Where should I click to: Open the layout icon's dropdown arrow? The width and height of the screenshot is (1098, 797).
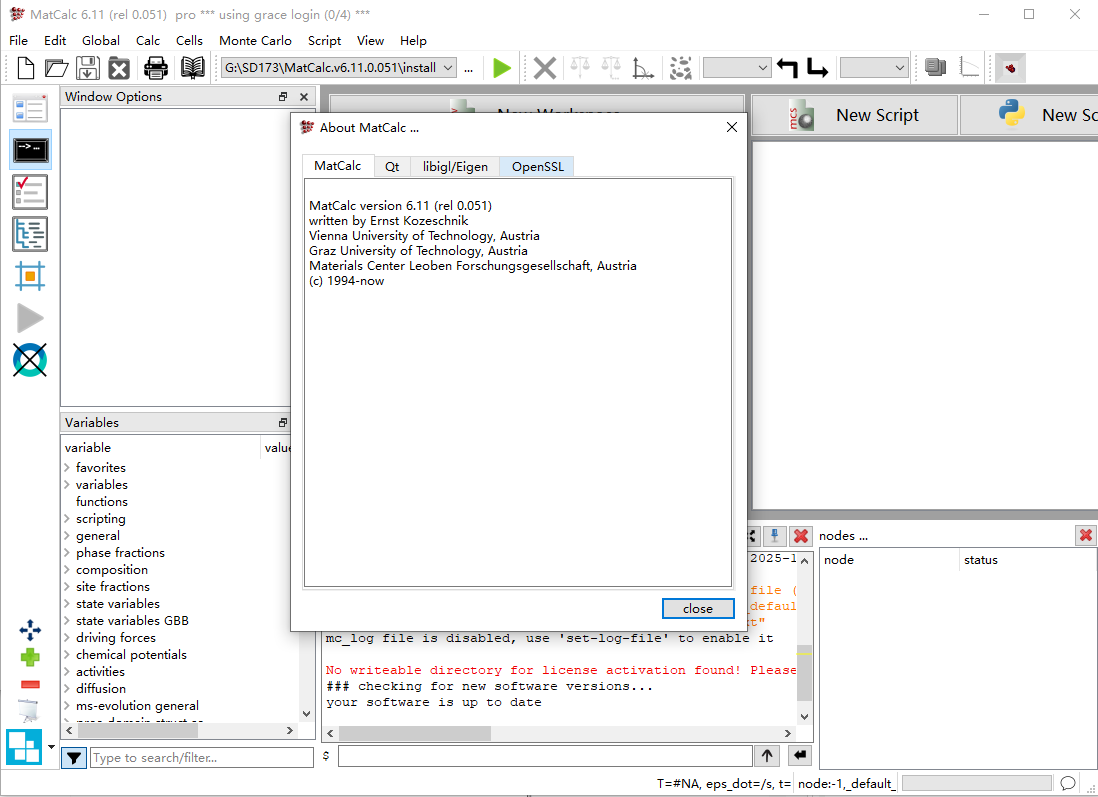pos(51,747)
